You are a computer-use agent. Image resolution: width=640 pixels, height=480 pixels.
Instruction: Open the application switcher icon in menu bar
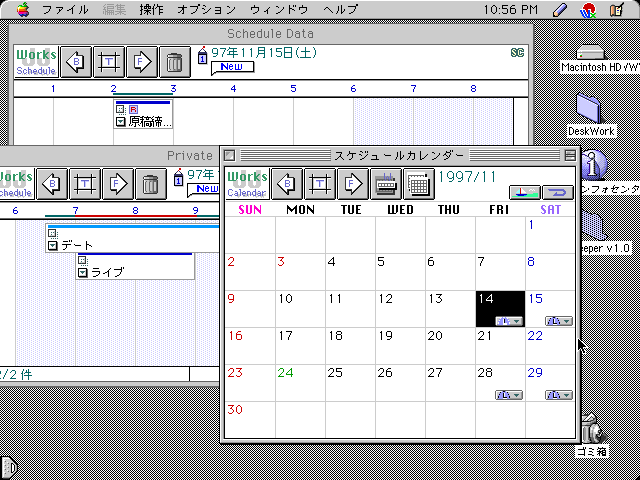618,10
